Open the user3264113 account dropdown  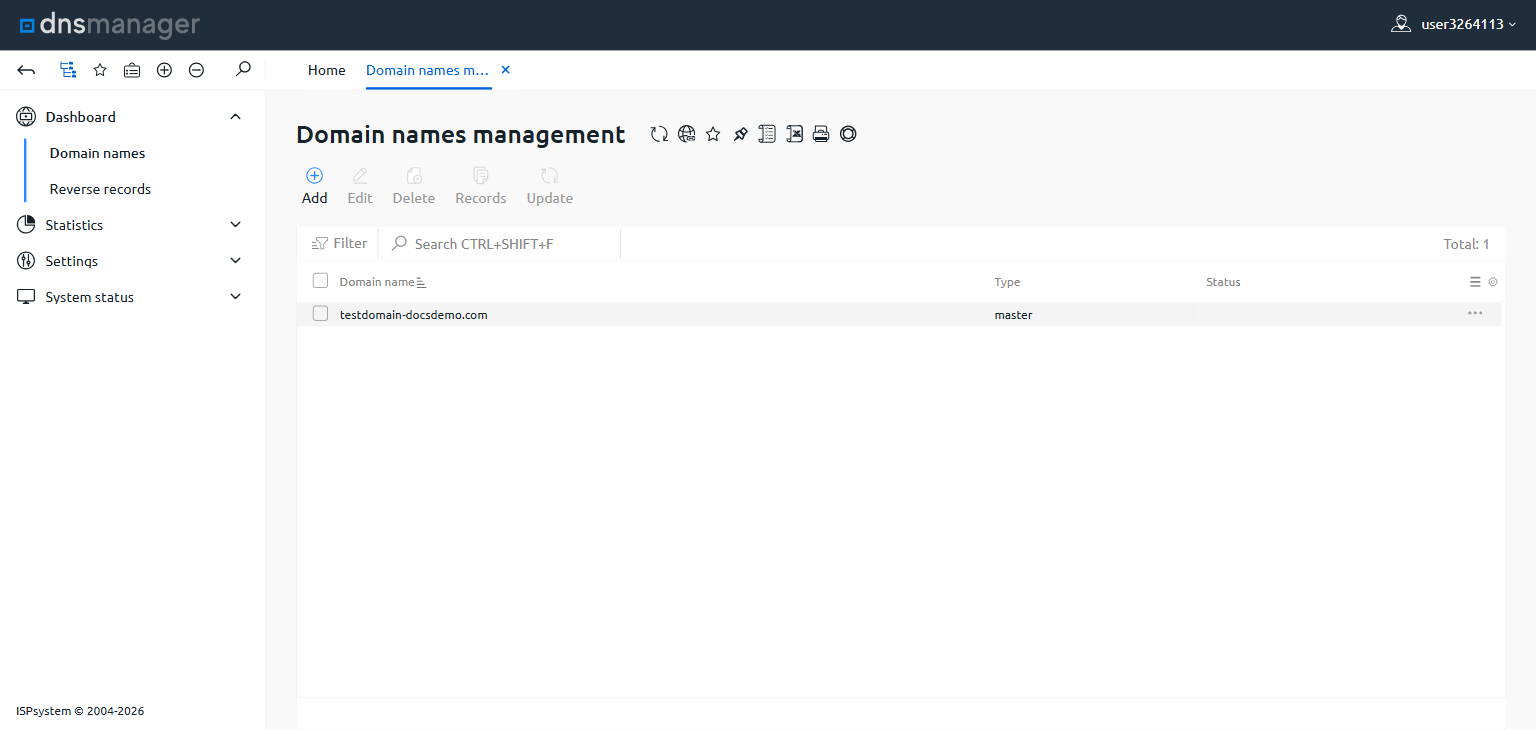pyautogui.click(x=1454, y=24)
